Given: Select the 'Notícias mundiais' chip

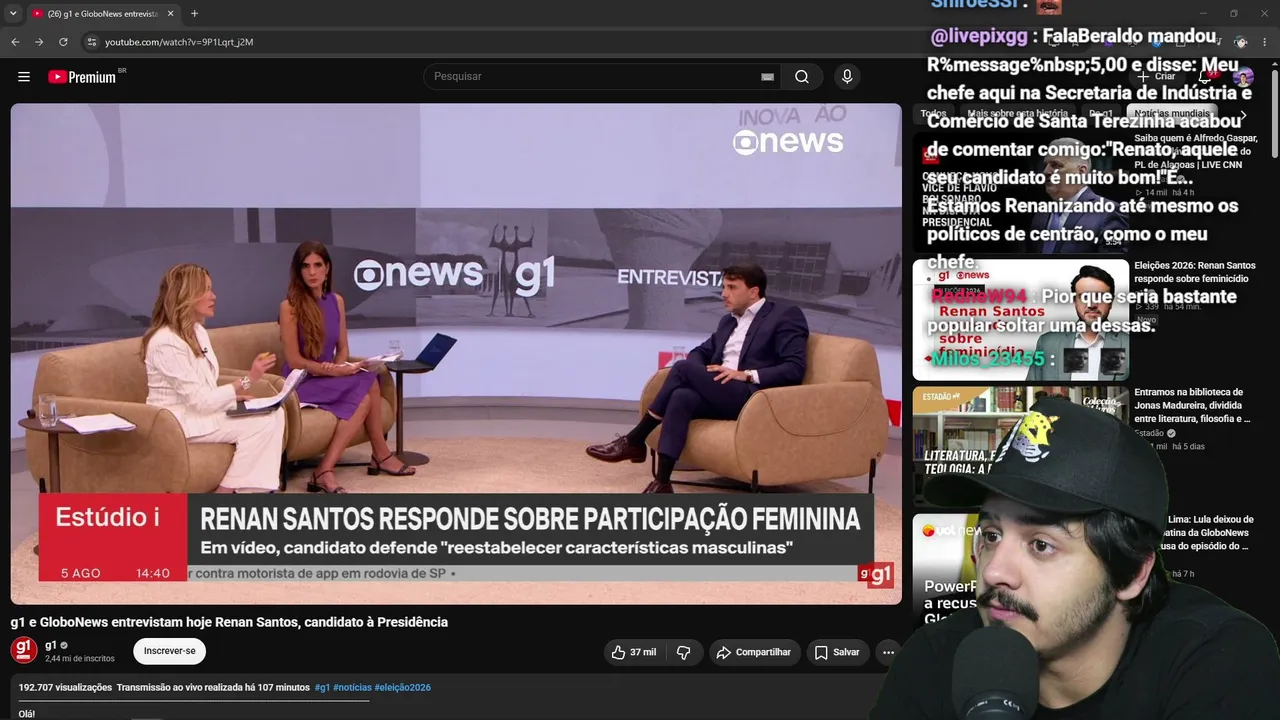Looking at the screenshot, I should (1172, 114).
